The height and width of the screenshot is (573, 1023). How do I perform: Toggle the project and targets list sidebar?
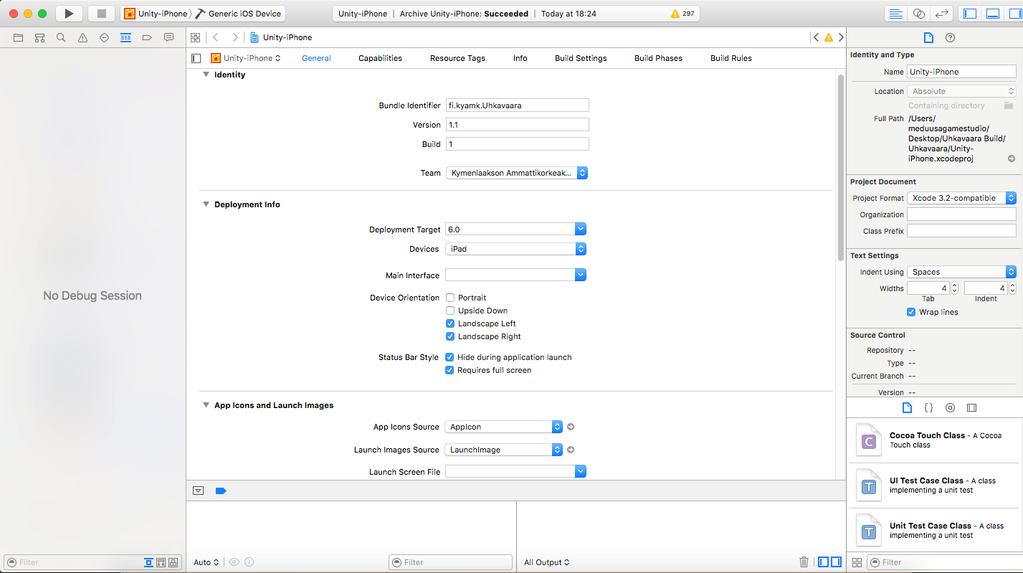tap(196, 58)
